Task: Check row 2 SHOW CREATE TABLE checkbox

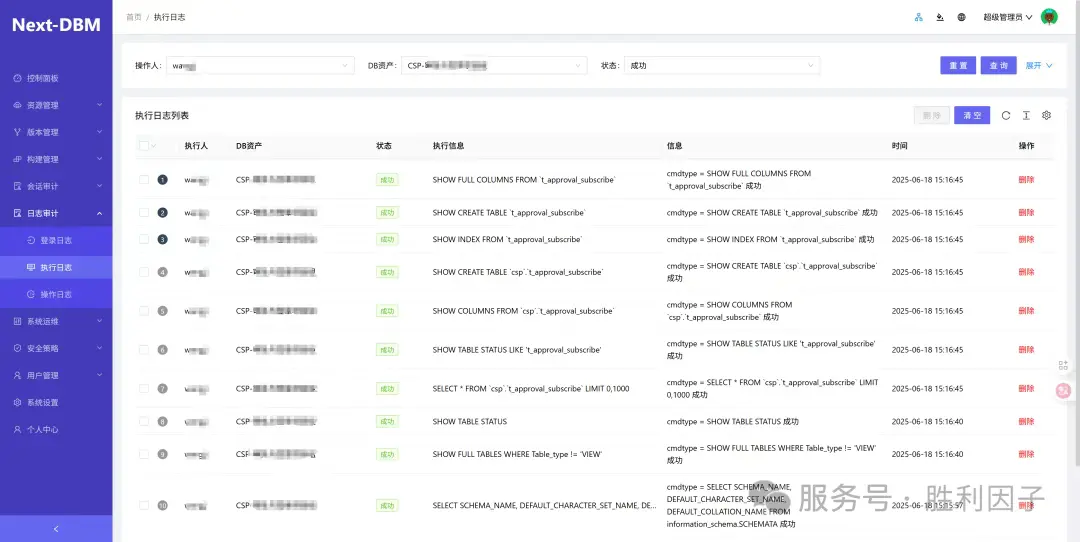Action: tap(144, 213)
